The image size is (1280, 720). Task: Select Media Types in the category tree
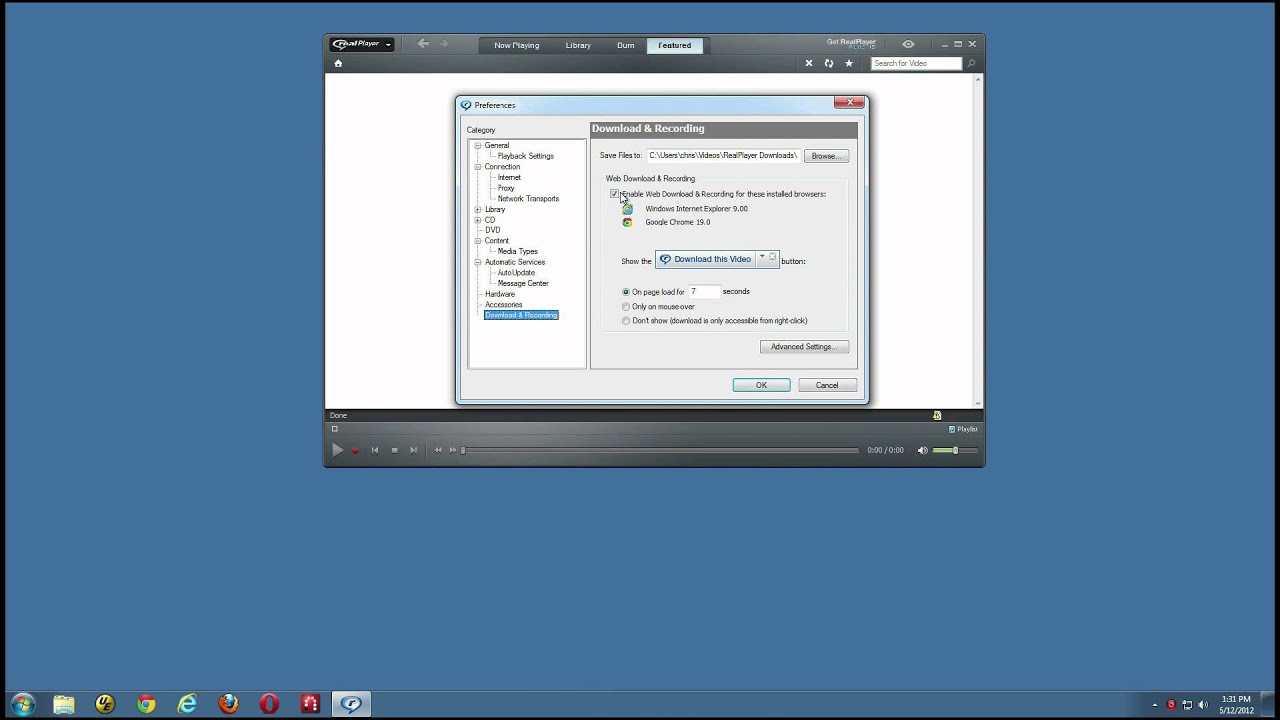[x=517, y=251]
